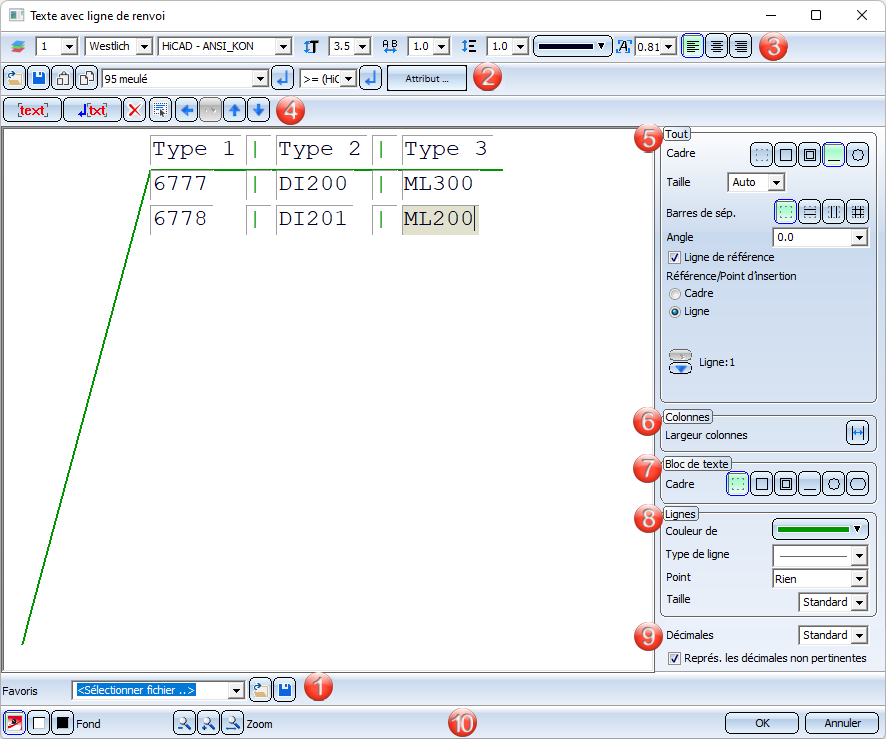Open the HiCAD - ANSI_KON font dropdown
The height and width of the screenshot is (739, 886).
pyautogui.click(x=283, y=46)
